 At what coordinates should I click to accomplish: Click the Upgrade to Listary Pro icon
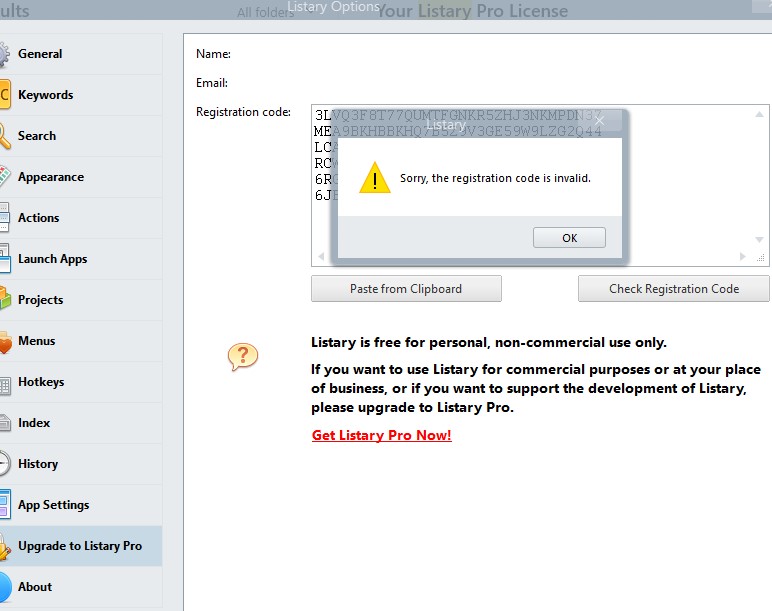click(x=5, y=546)
